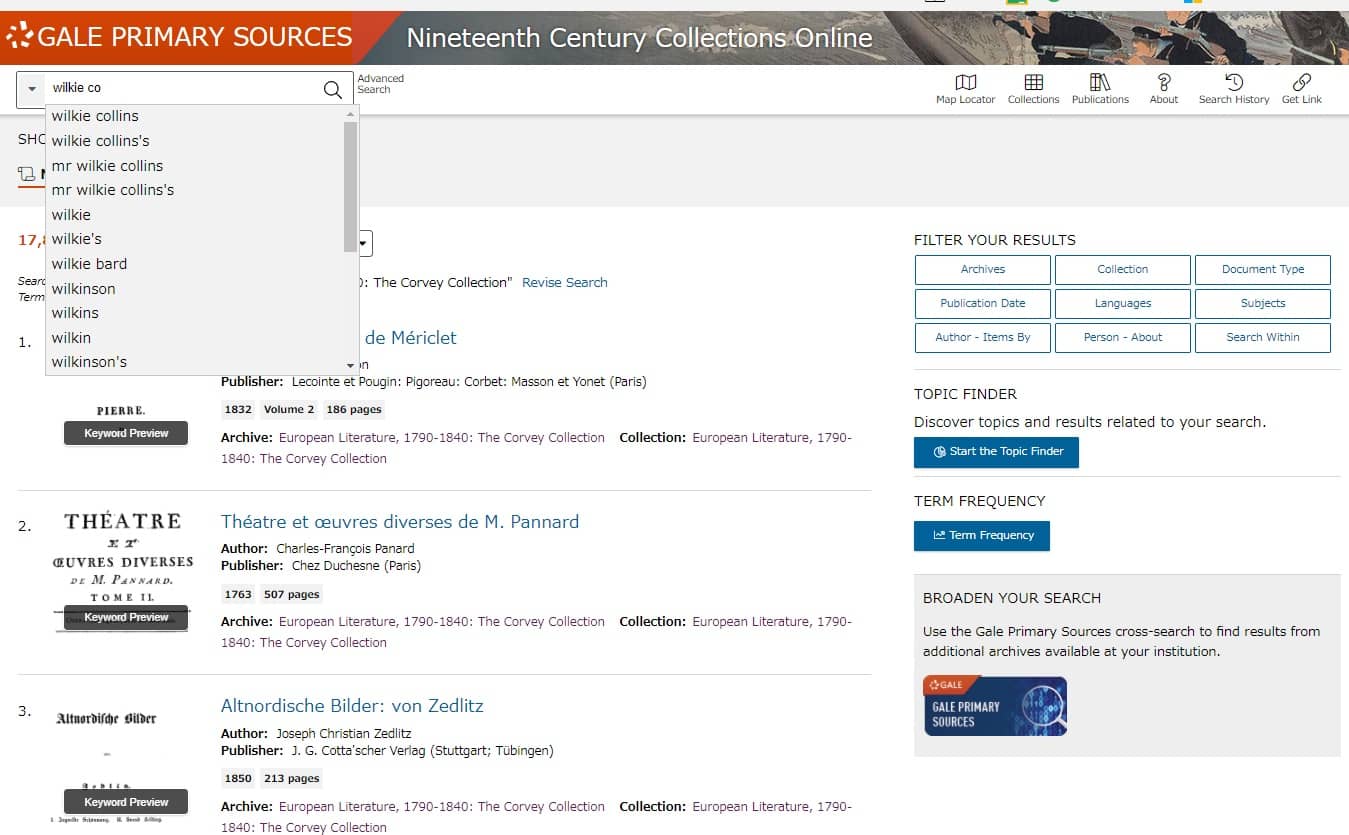
Task: Click author name Charles-François Panard
Action: (345, 549)
